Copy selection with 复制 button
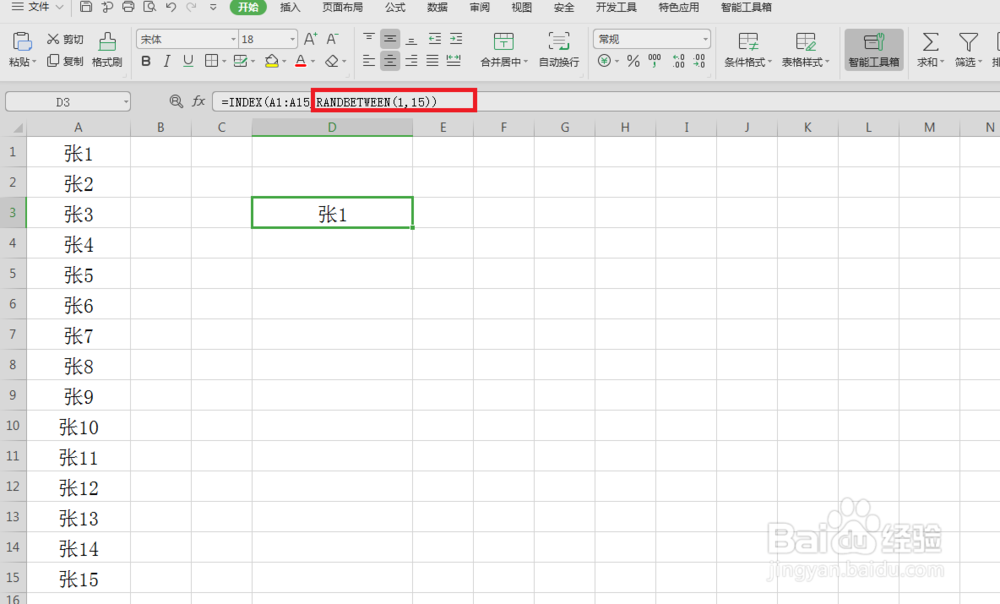The height and width of the screenshot is (604, 1000). point(65,61)
